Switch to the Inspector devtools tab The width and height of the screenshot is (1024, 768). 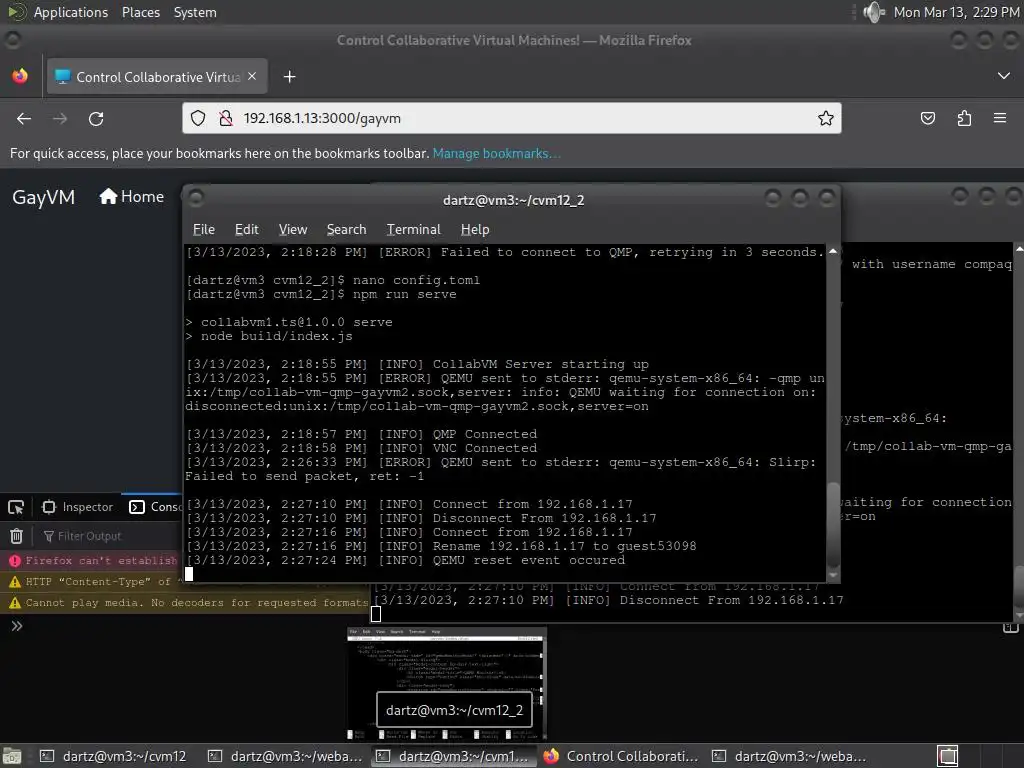point(78,507)
